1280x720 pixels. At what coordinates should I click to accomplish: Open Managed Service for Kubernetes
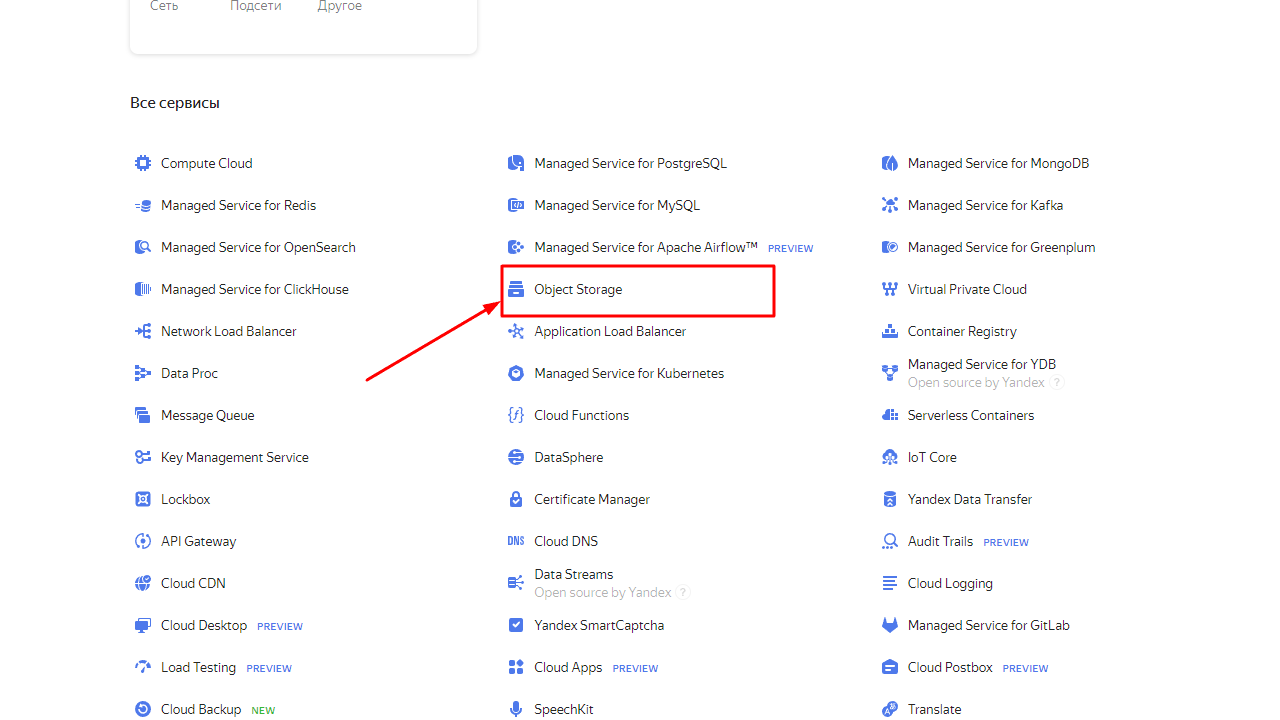(x=629, y=373)
